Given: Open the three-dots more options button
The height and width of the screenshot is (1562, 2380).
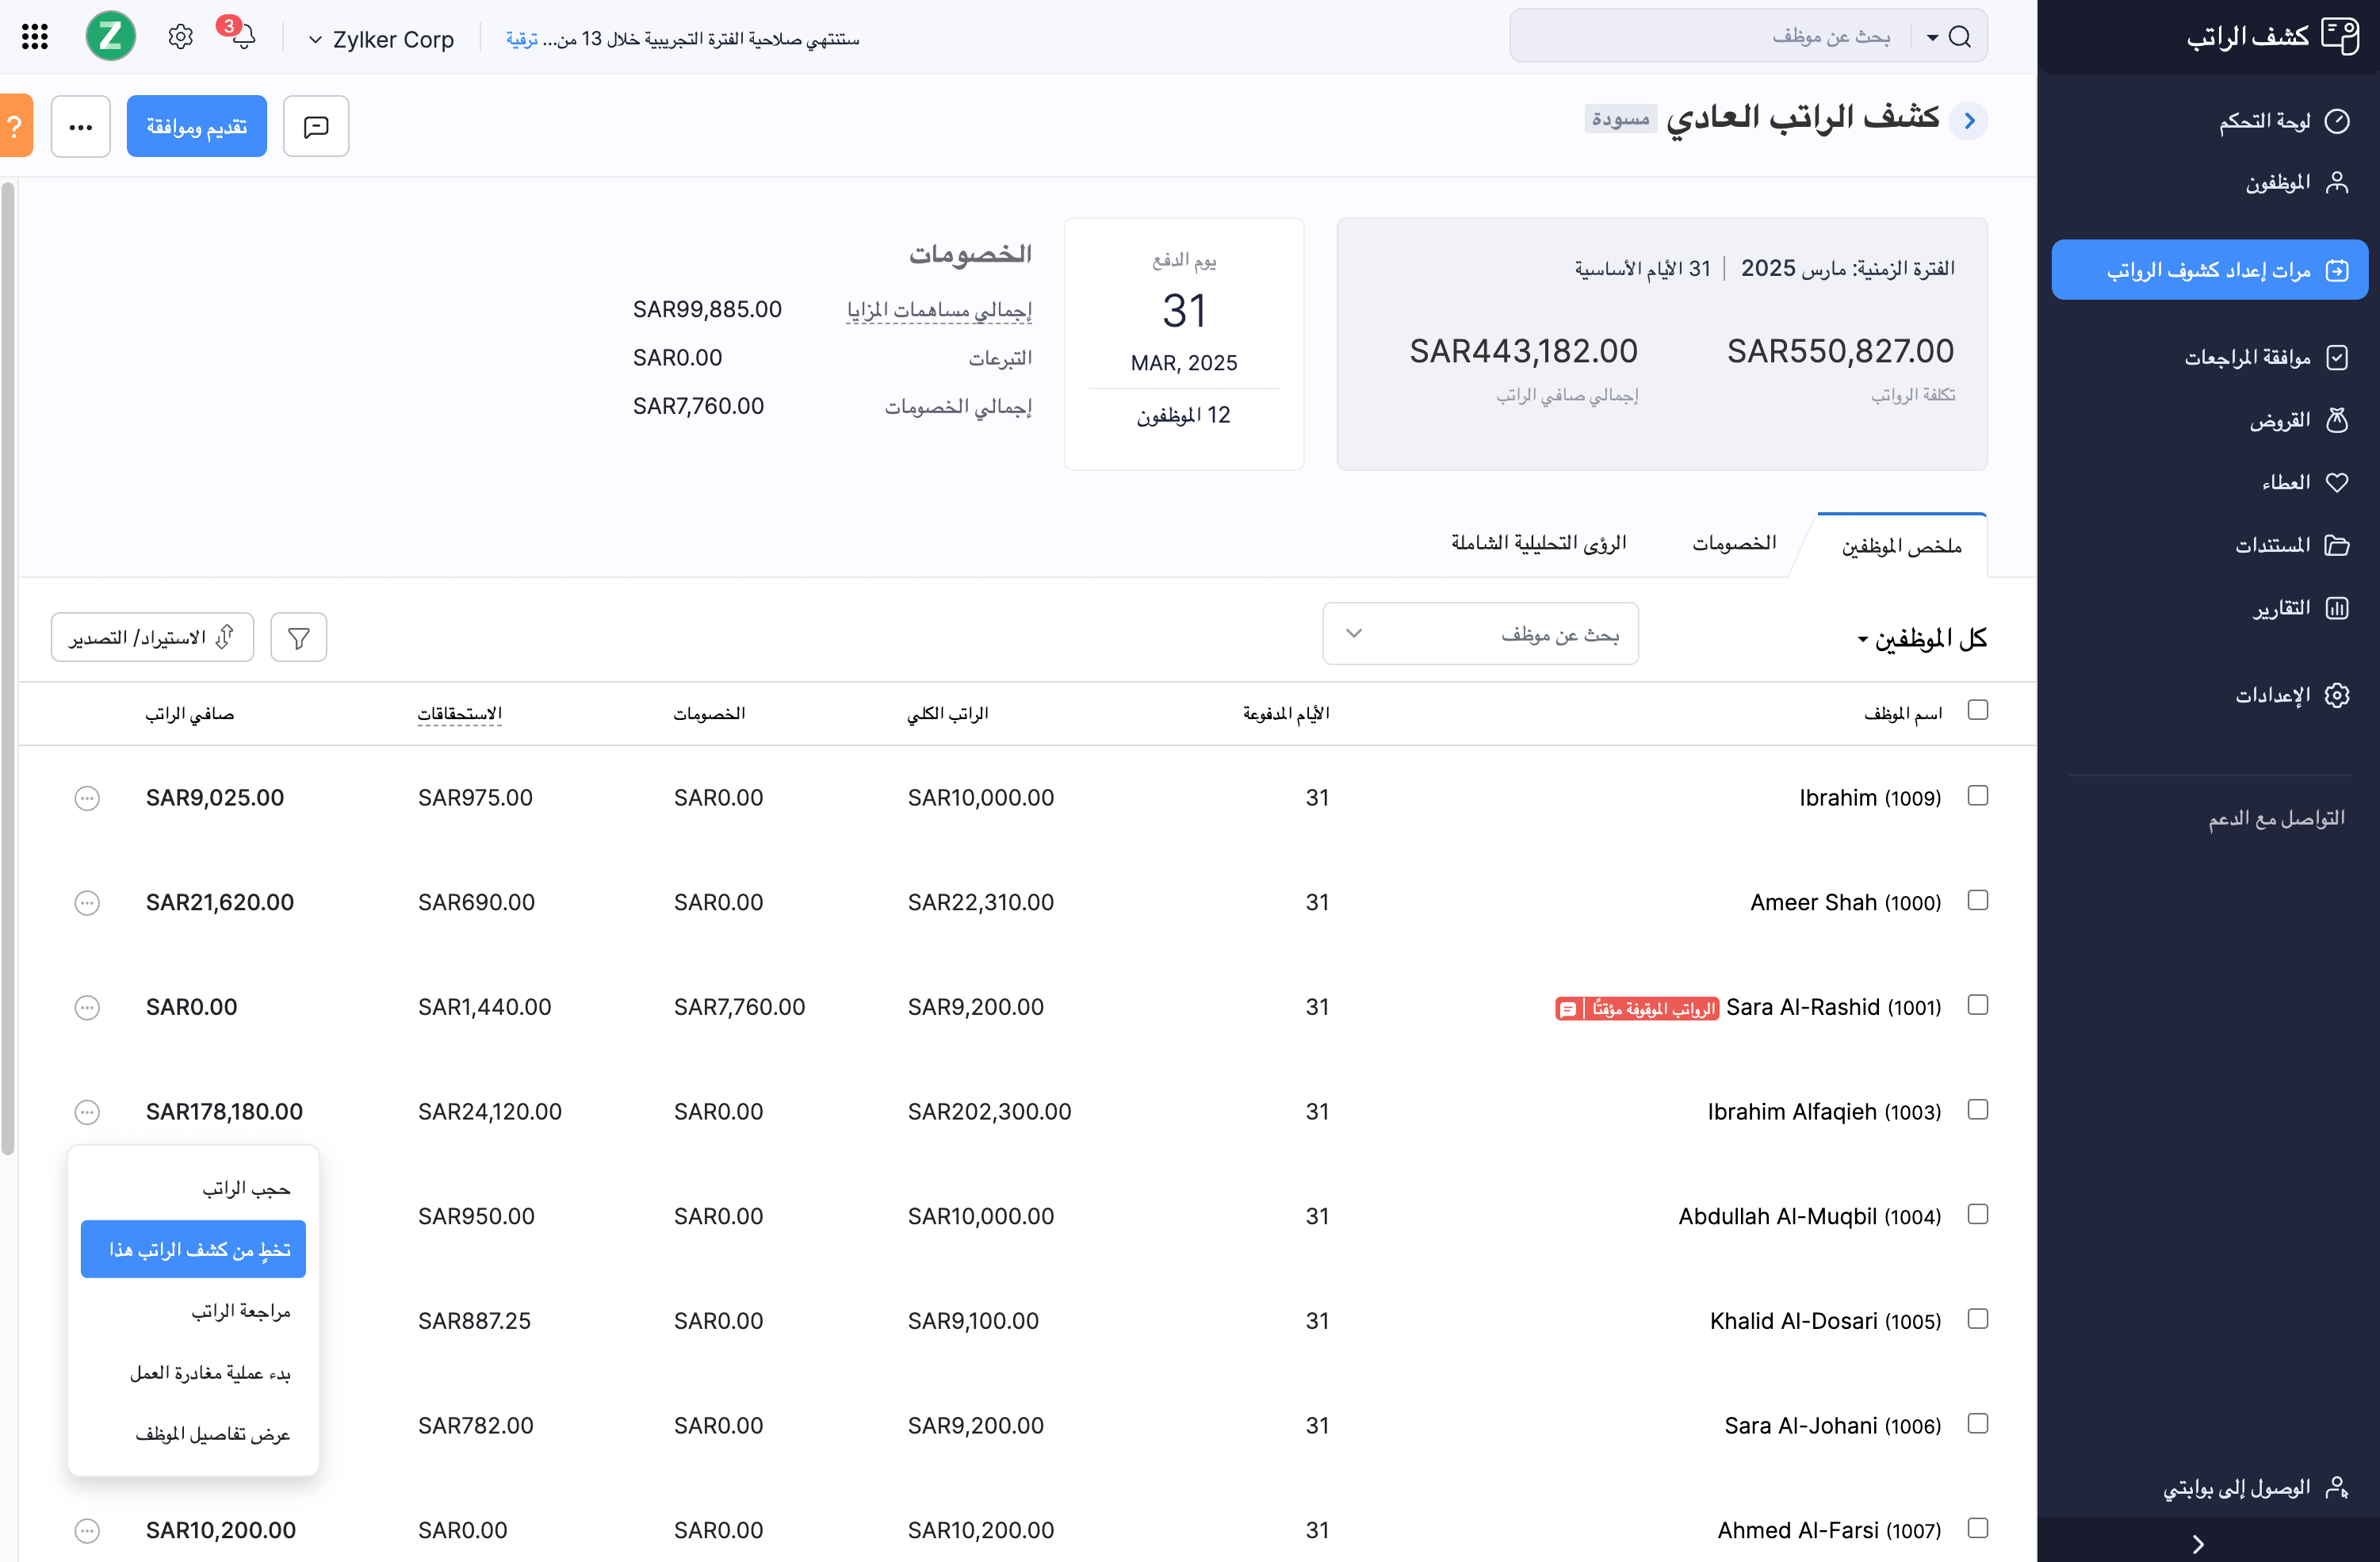Looking at the screenshot, I should point(81,127).
